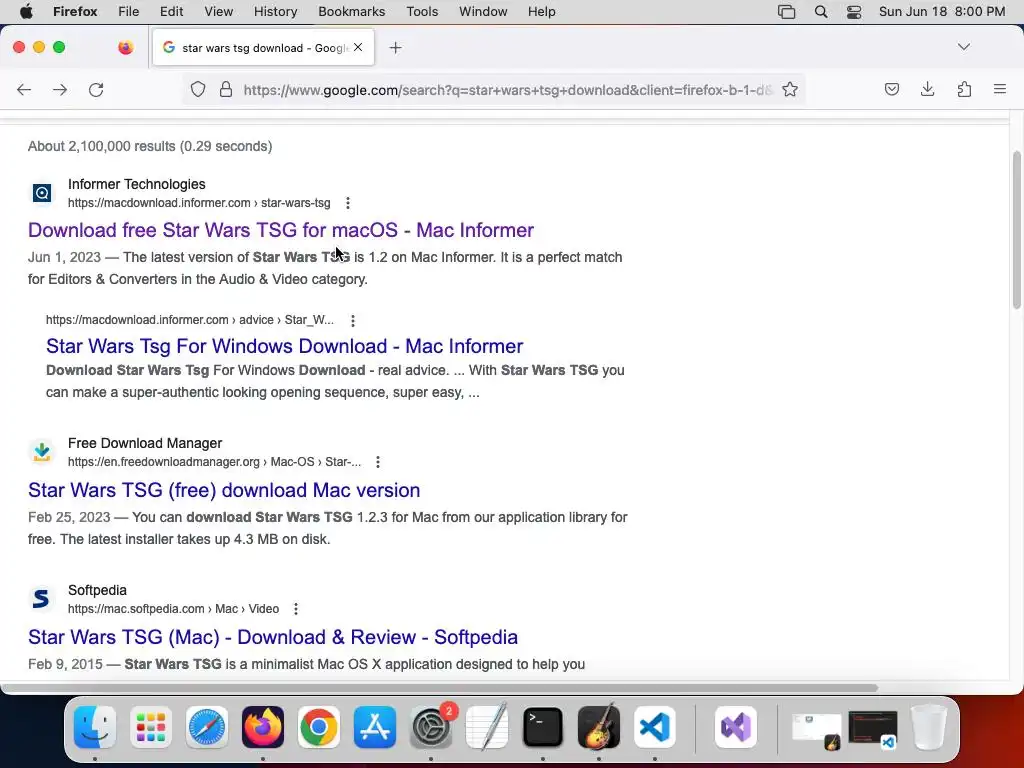
Task: Open the App Store from the Dock
Action: coord(375,727)
